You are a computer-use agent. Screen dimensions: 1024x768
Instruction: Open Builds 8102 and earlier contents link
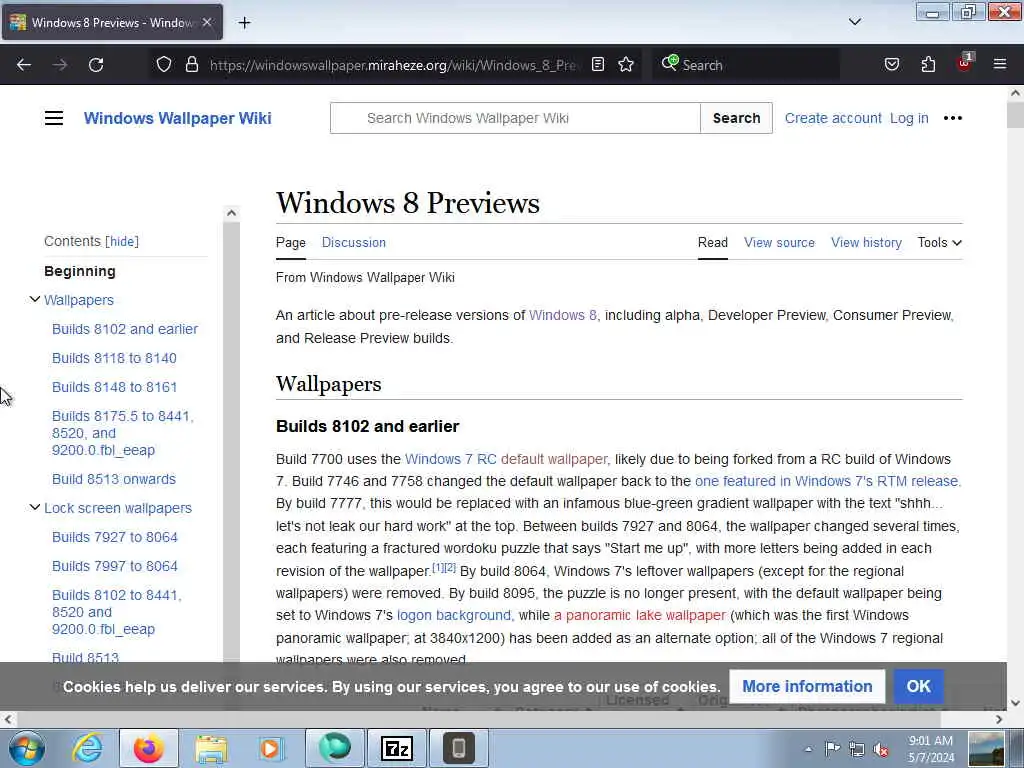point(125,329)
